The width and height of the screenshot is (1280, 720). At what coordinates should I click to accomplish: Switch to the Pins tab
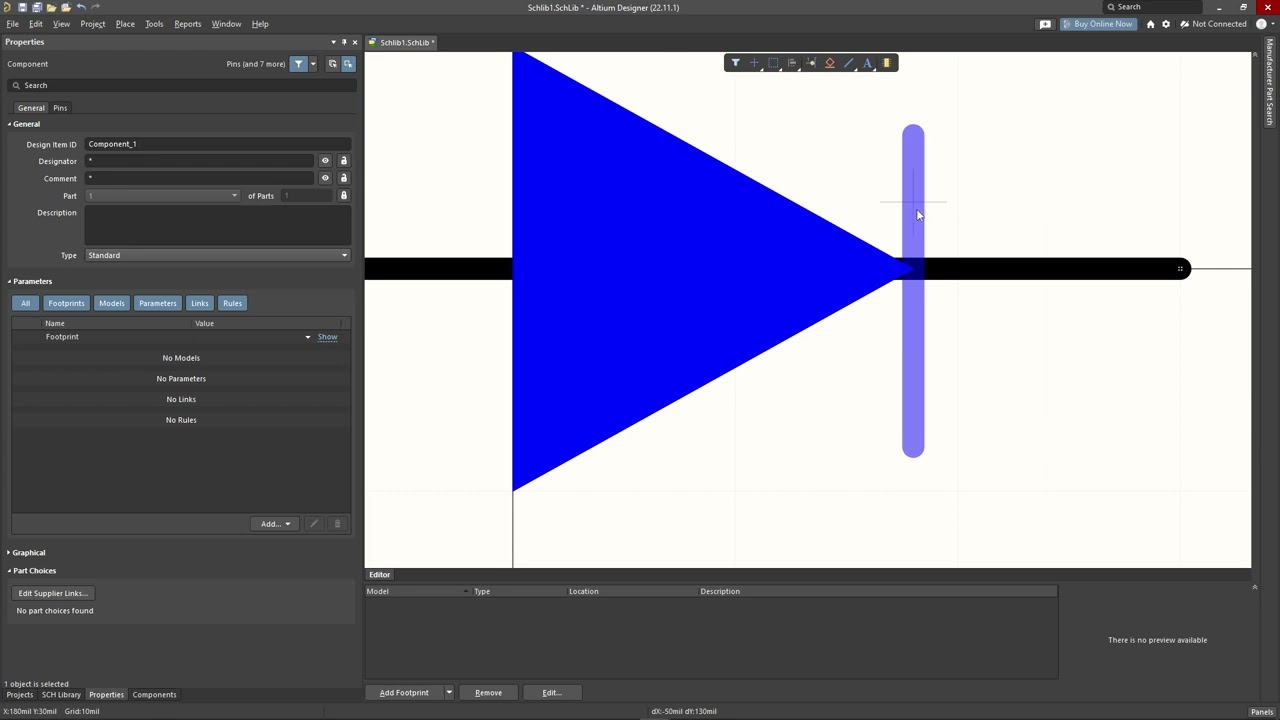[x=60, y=108]
